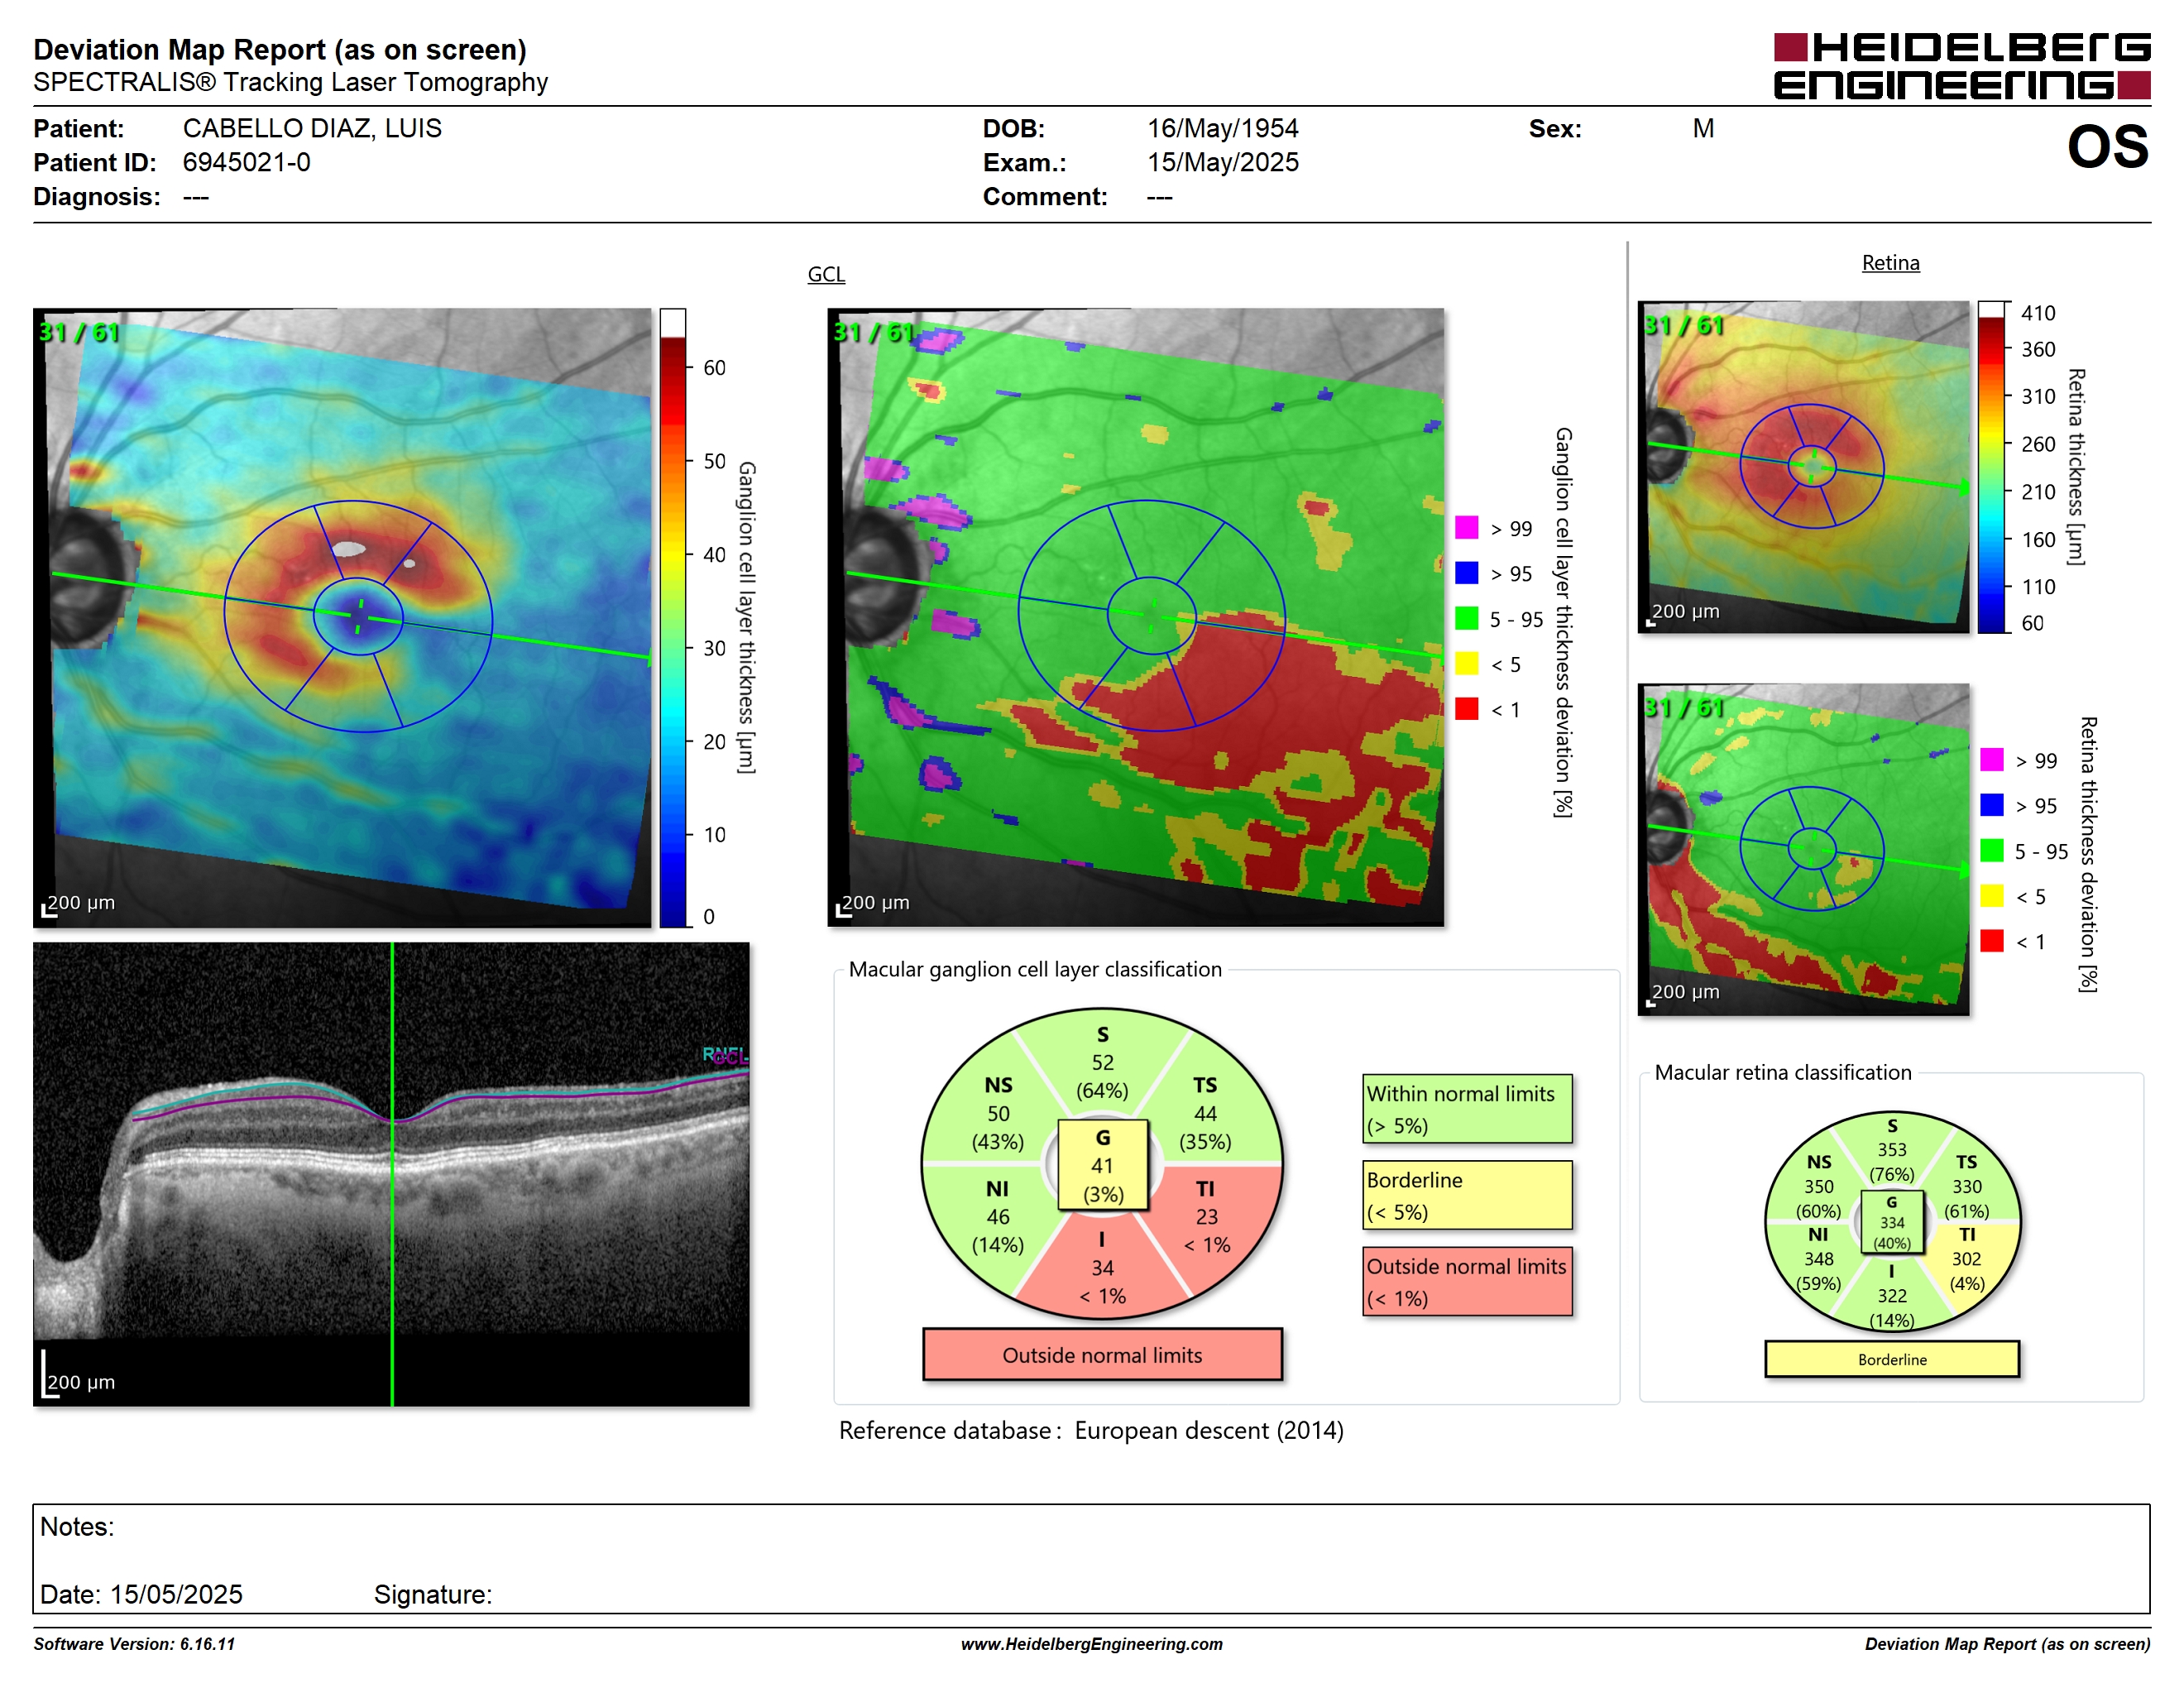This screenshot has width=2184, height=1688.
Task: Click retina sector NS value 350
Action: 1818,1187
